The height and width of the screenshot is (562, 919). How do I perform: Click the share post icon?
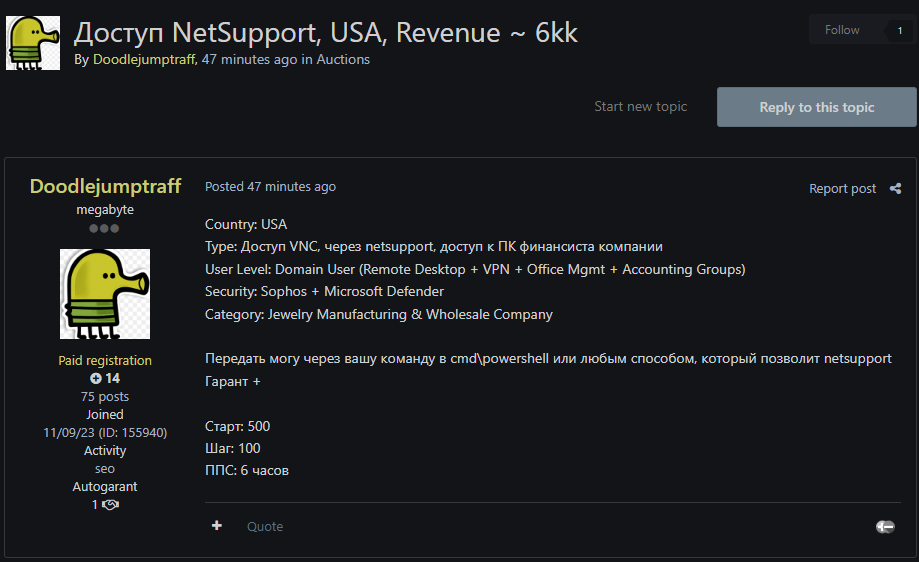click(895, 188)
